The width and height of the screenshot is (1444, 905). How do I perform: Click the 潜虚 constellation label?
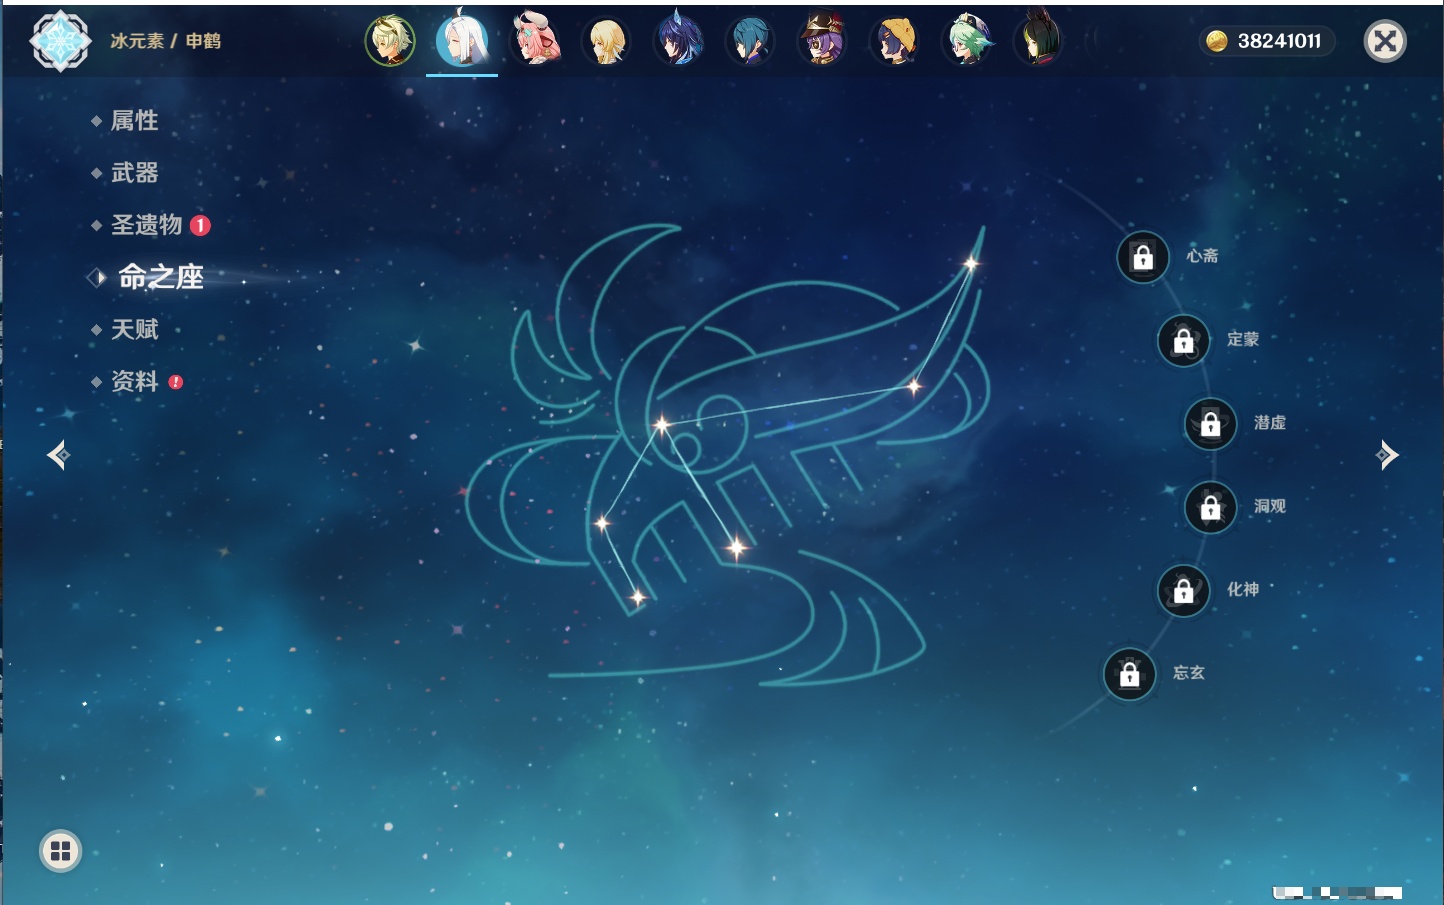click(x=1270, y=423)
